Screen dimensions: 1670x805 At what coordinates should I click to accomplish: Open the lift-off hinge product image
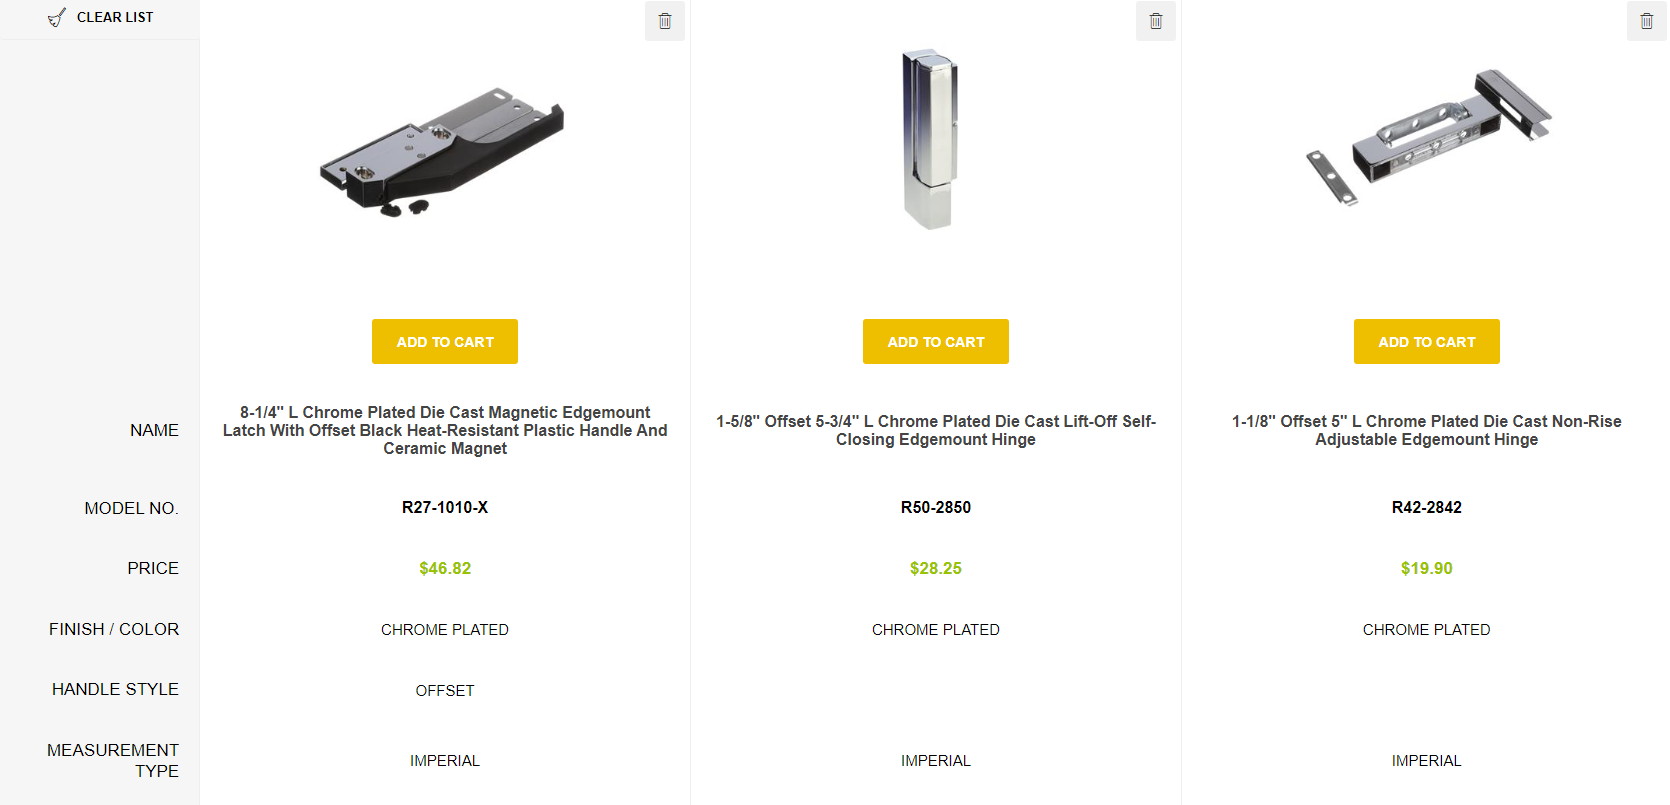tap(930, 140)
